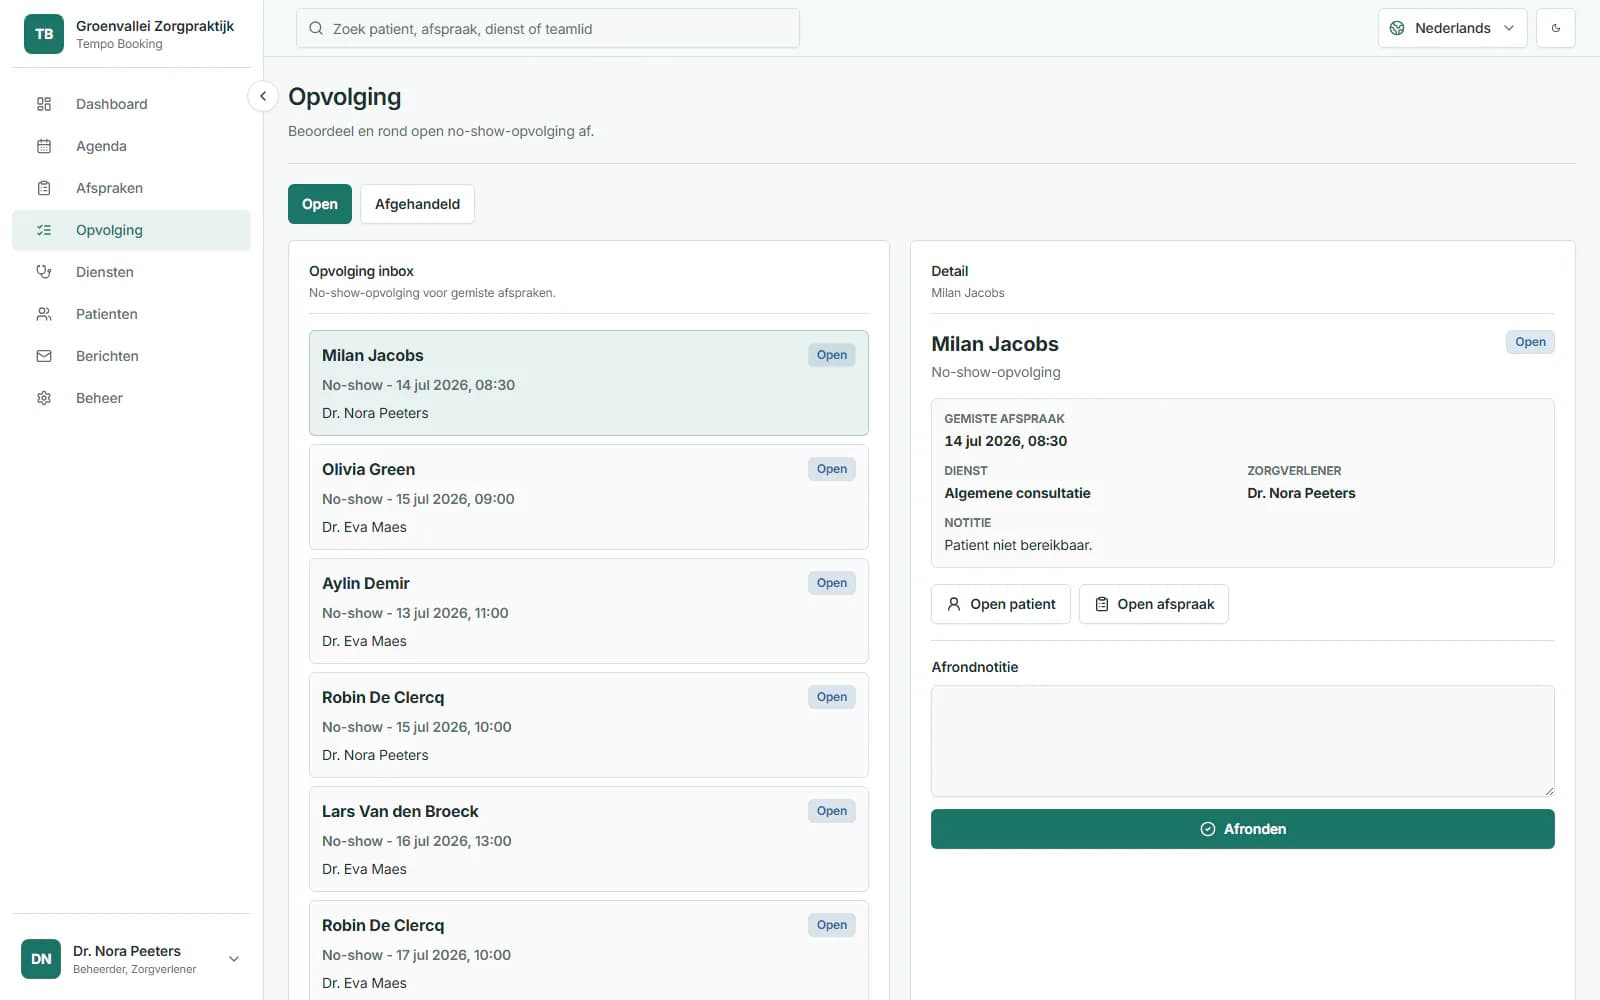
Task: Switch to the Open tab
Action: click(320, 204)
